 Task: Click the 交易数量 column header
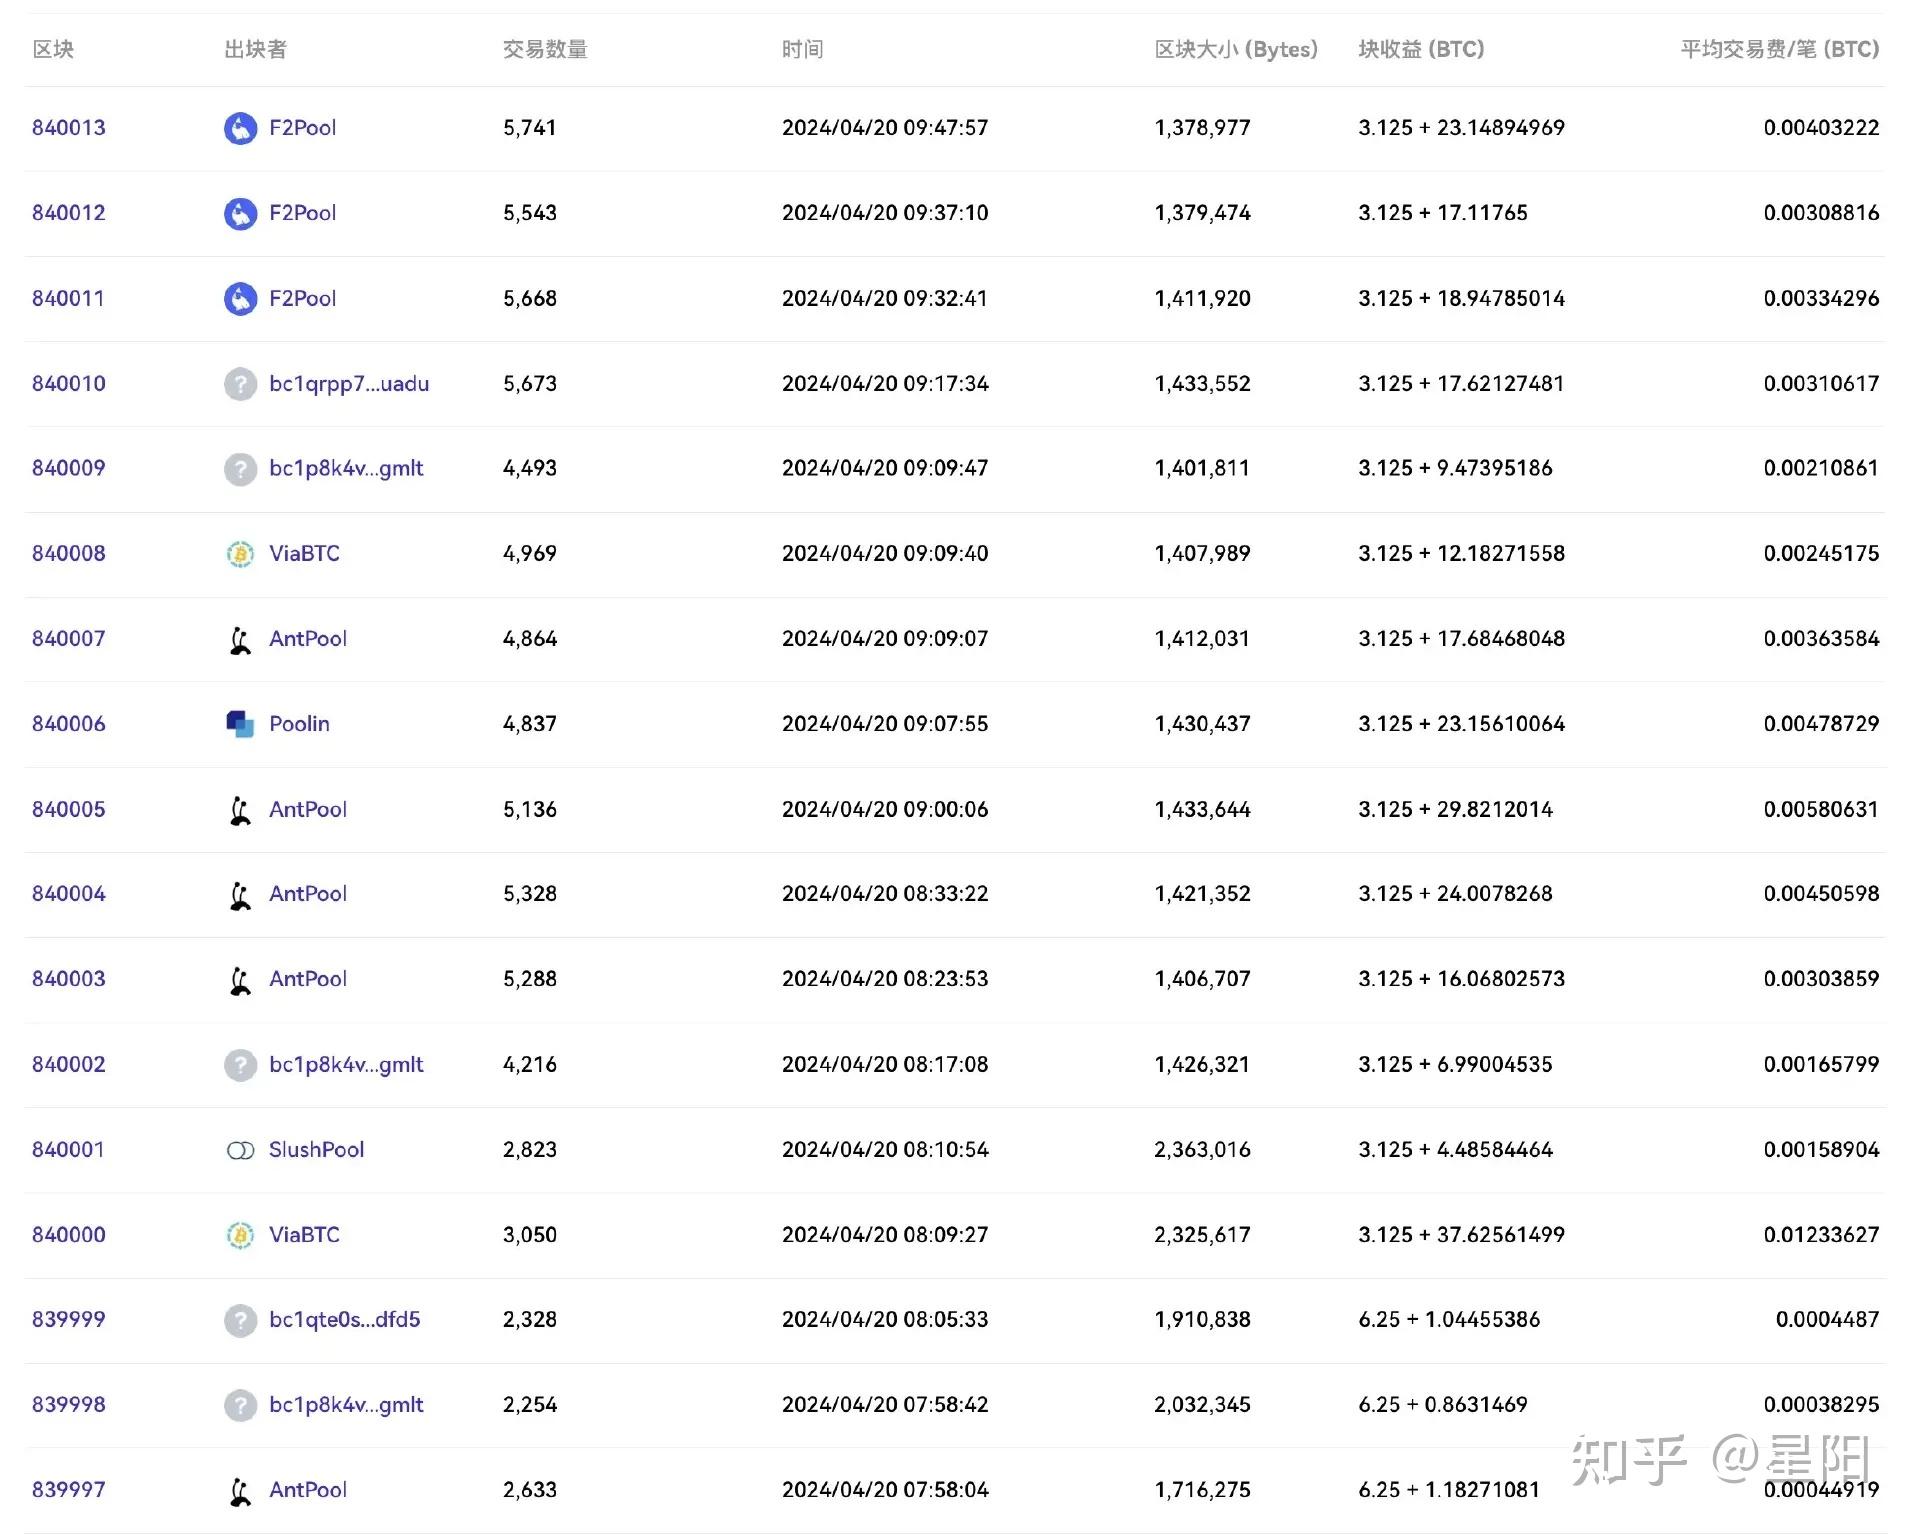(545, 49)
